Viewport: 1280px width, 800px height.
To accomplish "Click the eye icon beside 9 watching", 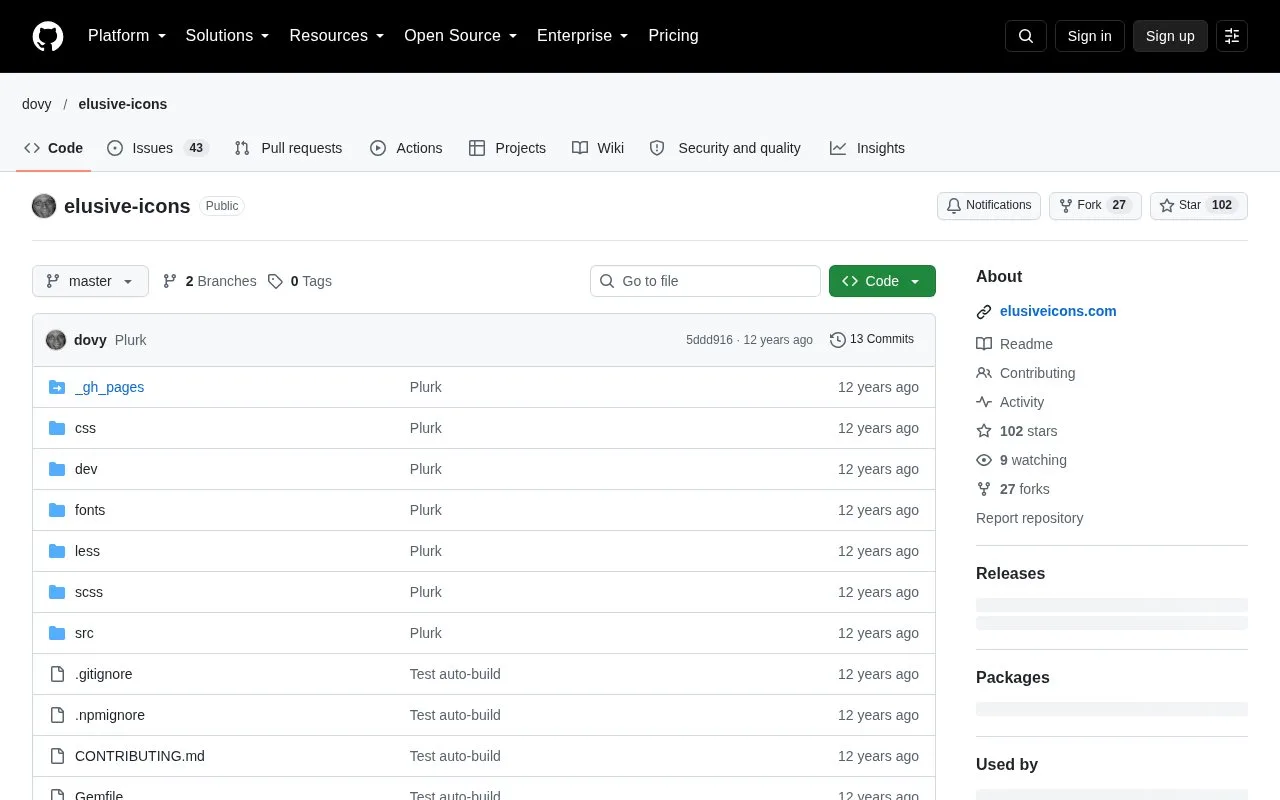I will [x=984, y=460].
